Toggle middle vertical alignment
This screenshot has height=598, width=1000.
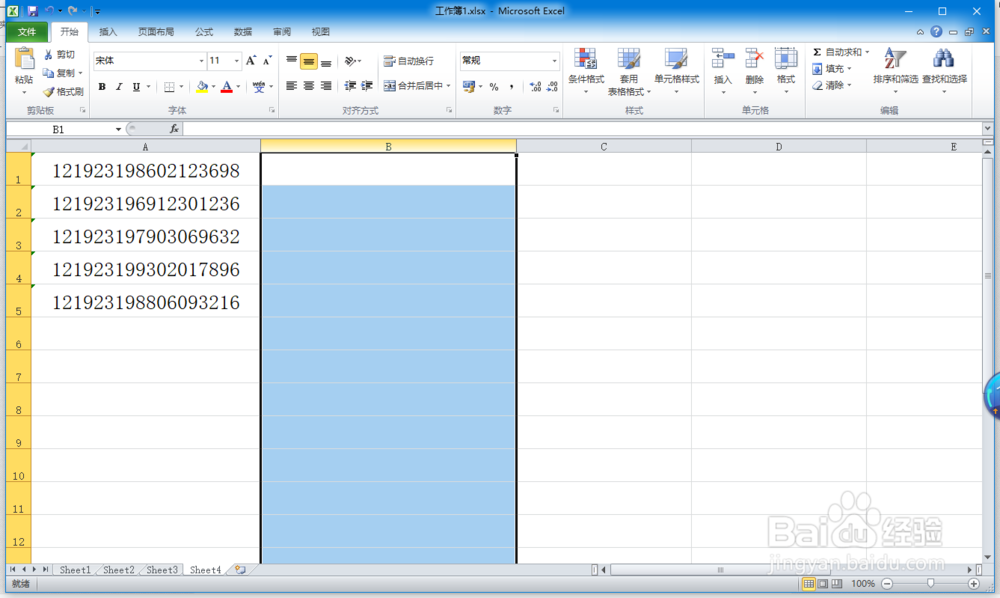click(x=309, y=61)
